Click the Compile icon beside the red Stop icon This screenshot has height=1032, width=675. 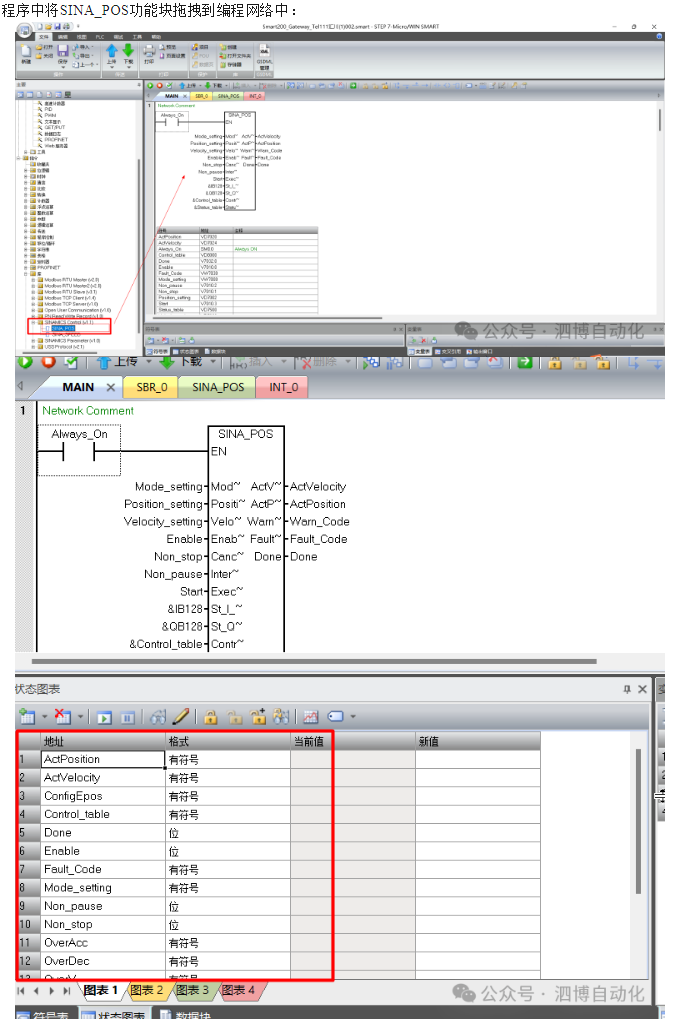pos(71,363)
